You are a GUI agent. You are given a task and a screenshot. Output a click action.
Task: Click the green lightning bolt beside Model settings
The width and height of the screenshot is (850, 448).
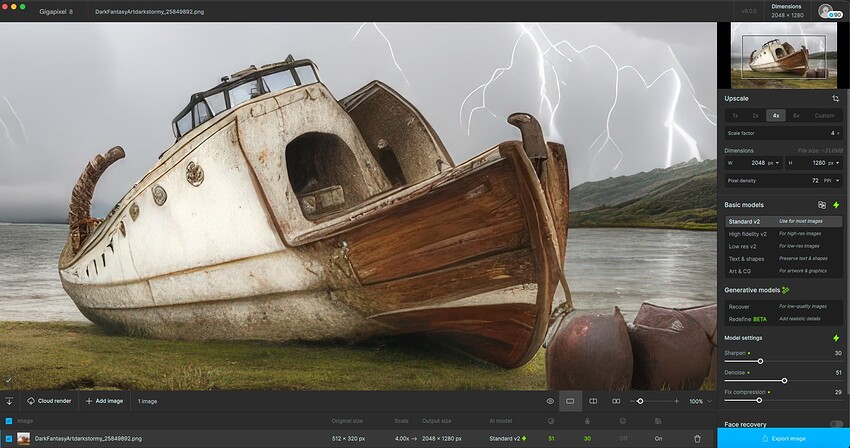pos(836,338)
